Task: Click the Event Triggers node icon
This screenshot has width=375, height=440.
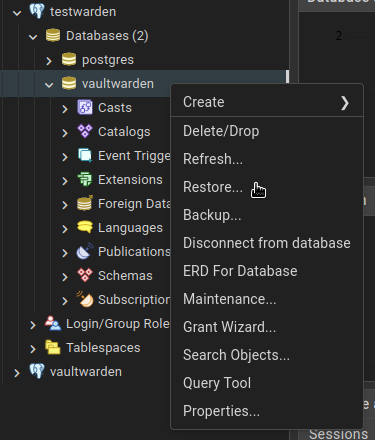Action: pyautogui.click(x=85, y=155)
